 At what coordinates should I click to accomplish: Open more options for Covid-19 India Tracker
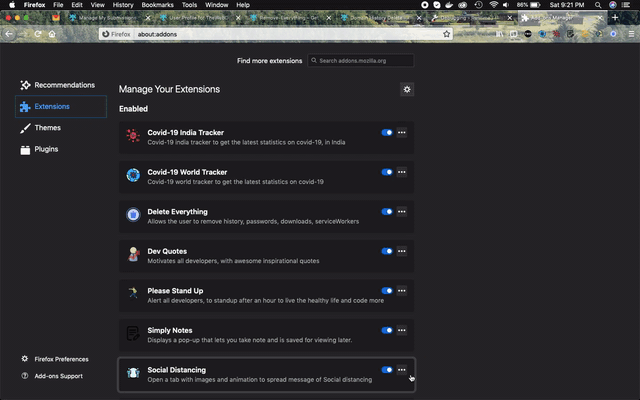[402, 132]
